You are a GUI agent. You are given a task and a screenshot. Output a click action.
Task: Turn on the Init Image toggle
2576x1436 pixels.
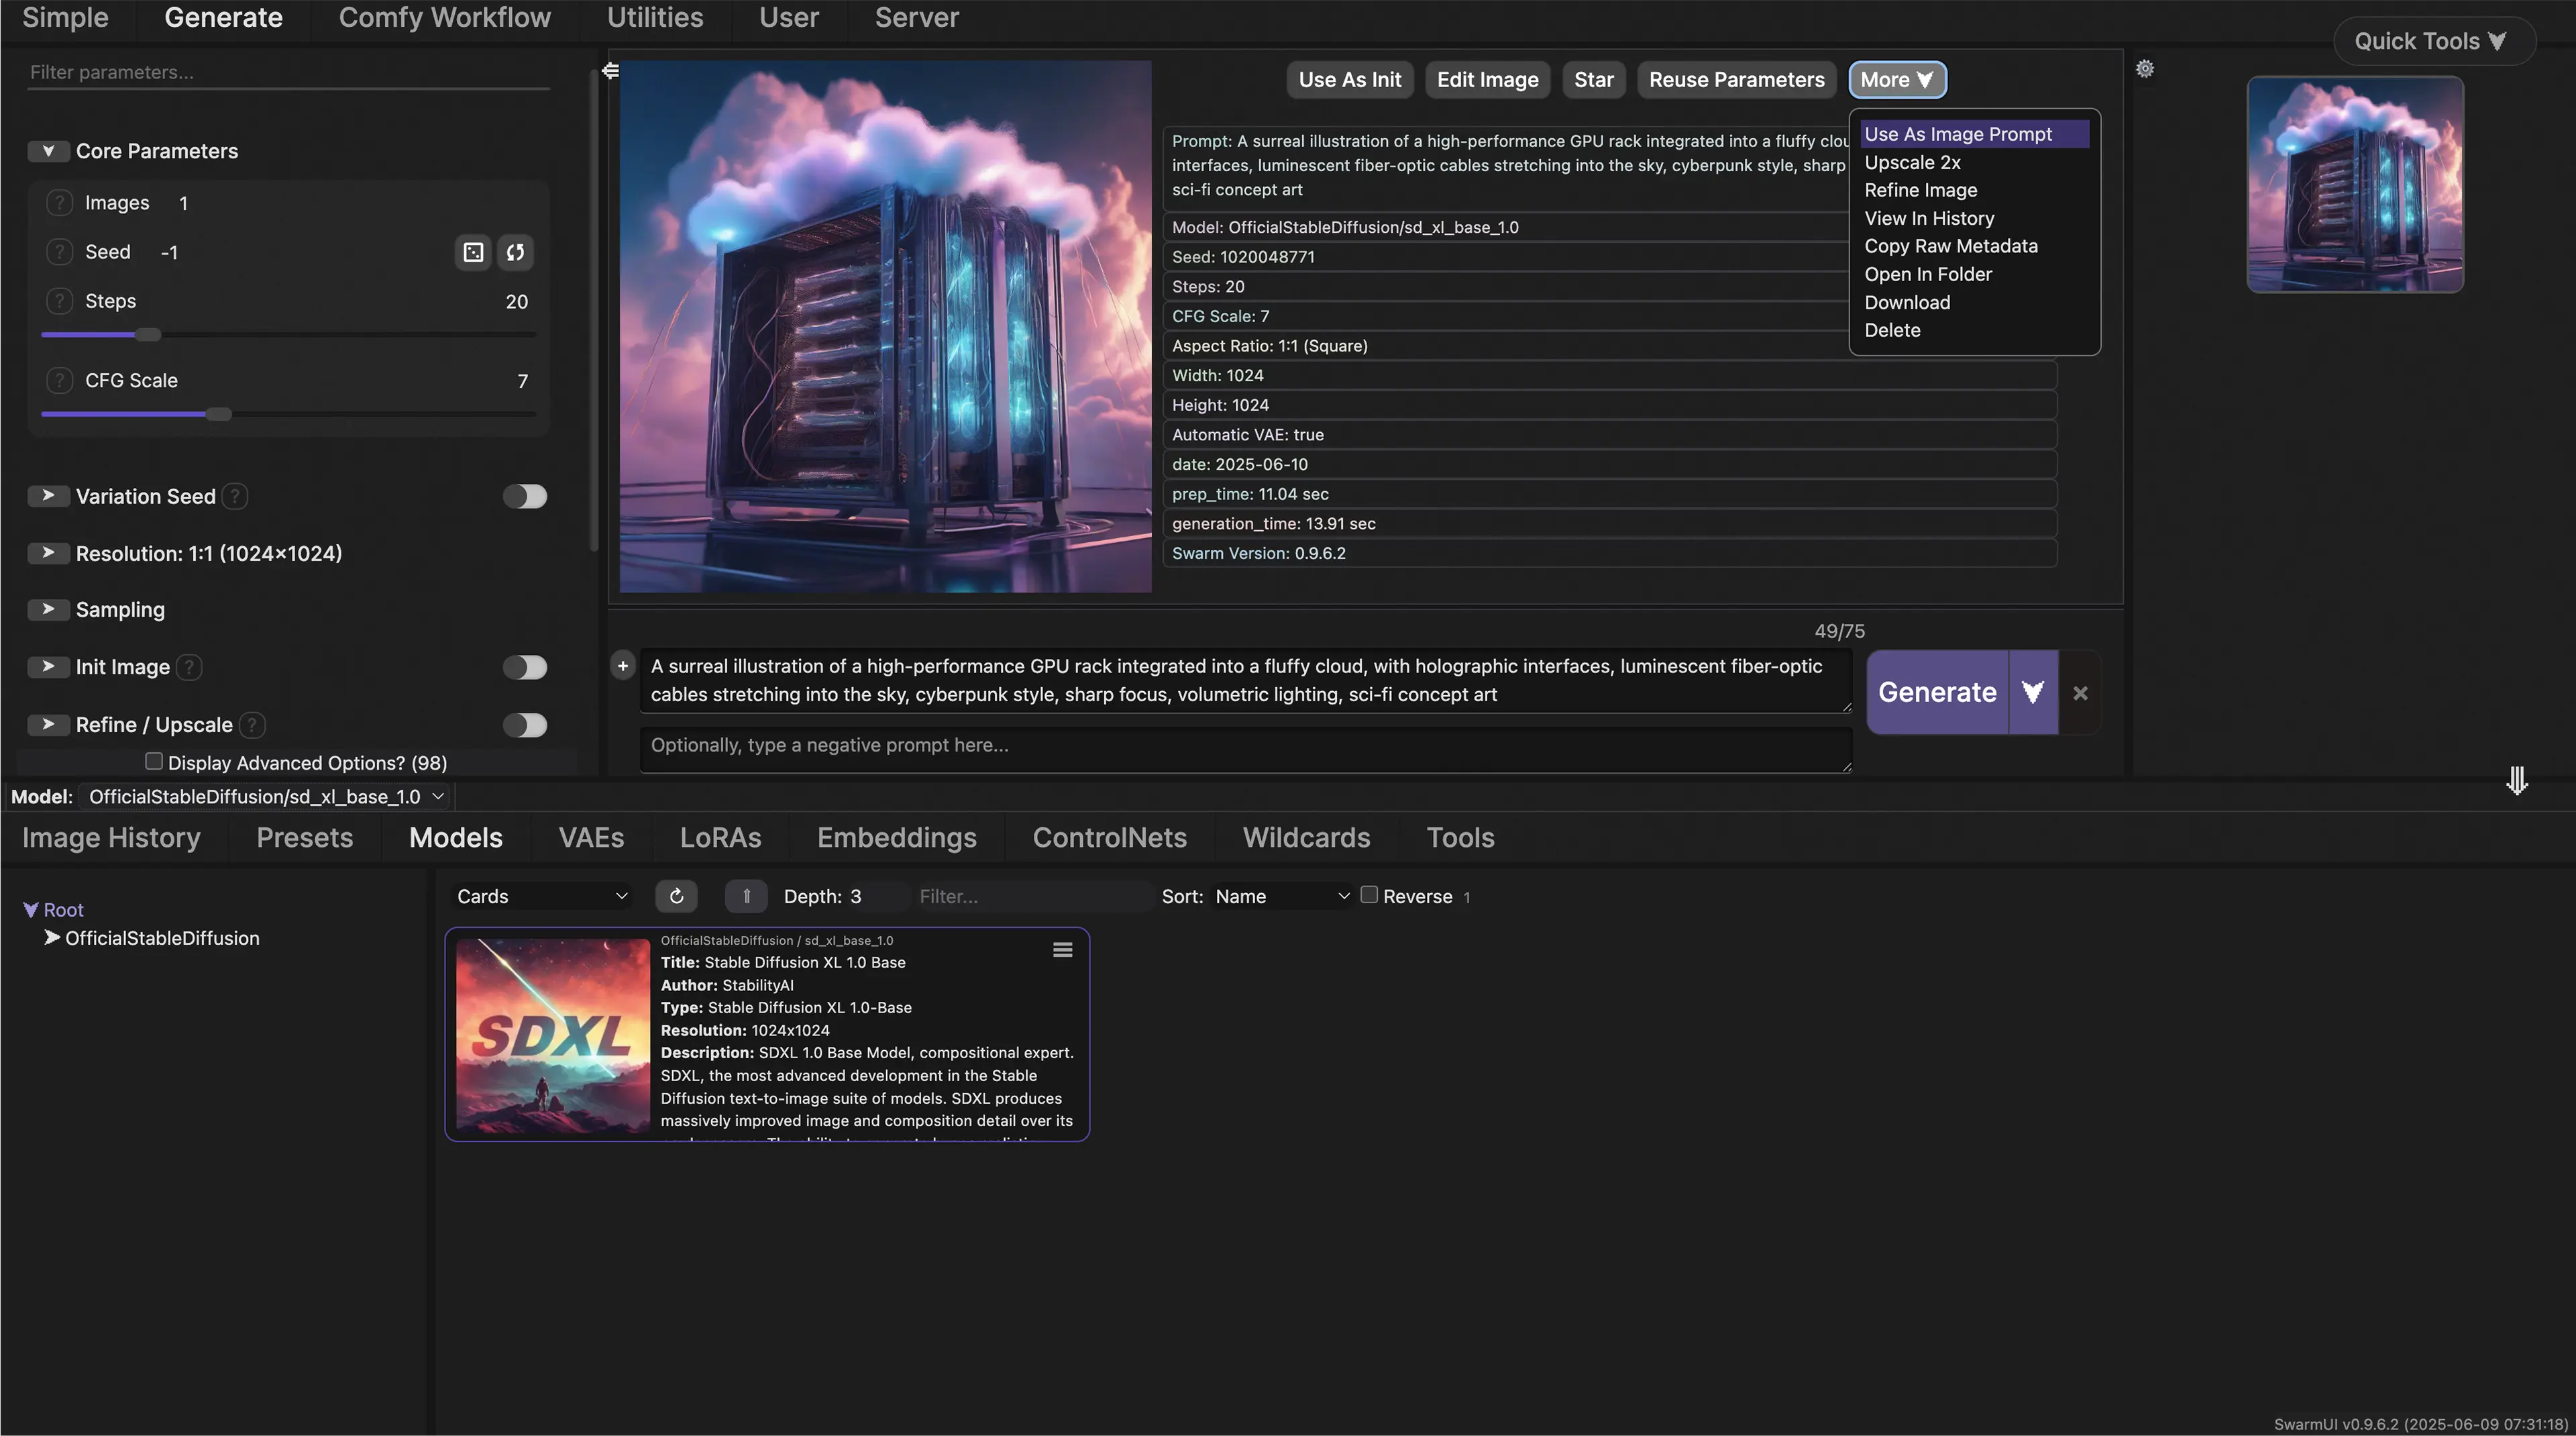(524, 667)
